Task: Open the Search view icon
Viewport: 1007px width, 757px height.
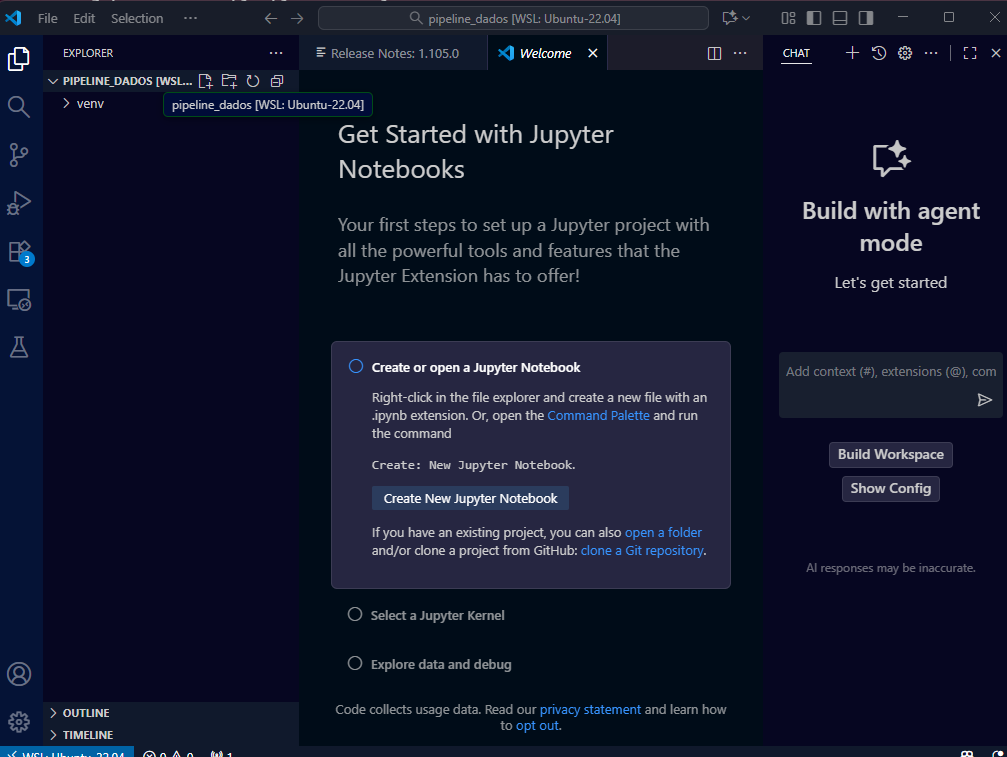Action: click(x=19, y=107)
